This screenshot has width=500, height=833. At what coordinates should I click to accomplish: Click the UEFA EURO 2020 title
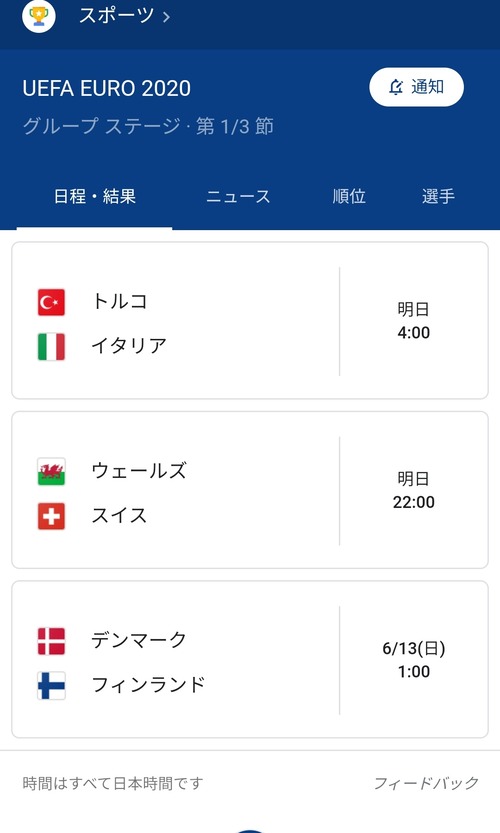[x=107, y=88]
